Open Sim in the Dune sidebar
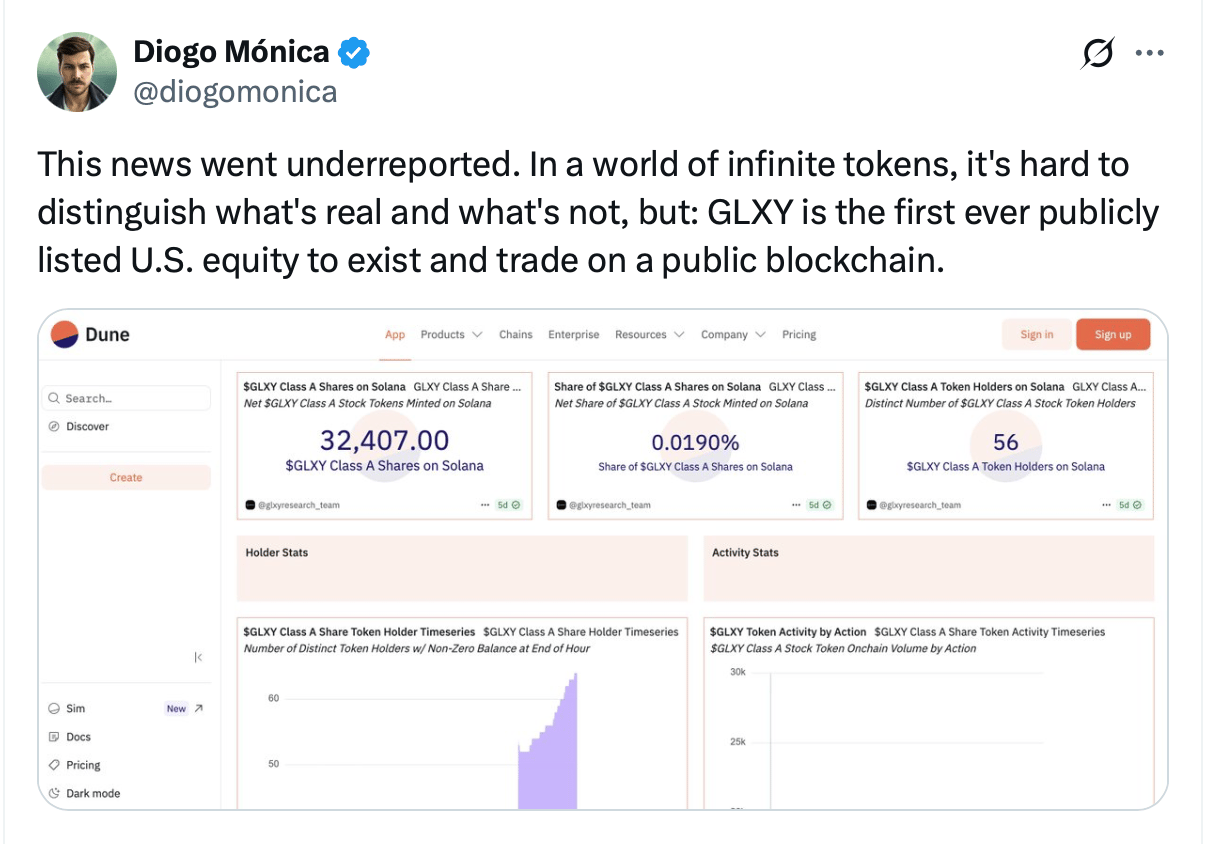This screenshot has width=1229, height=844. [76, 708]
